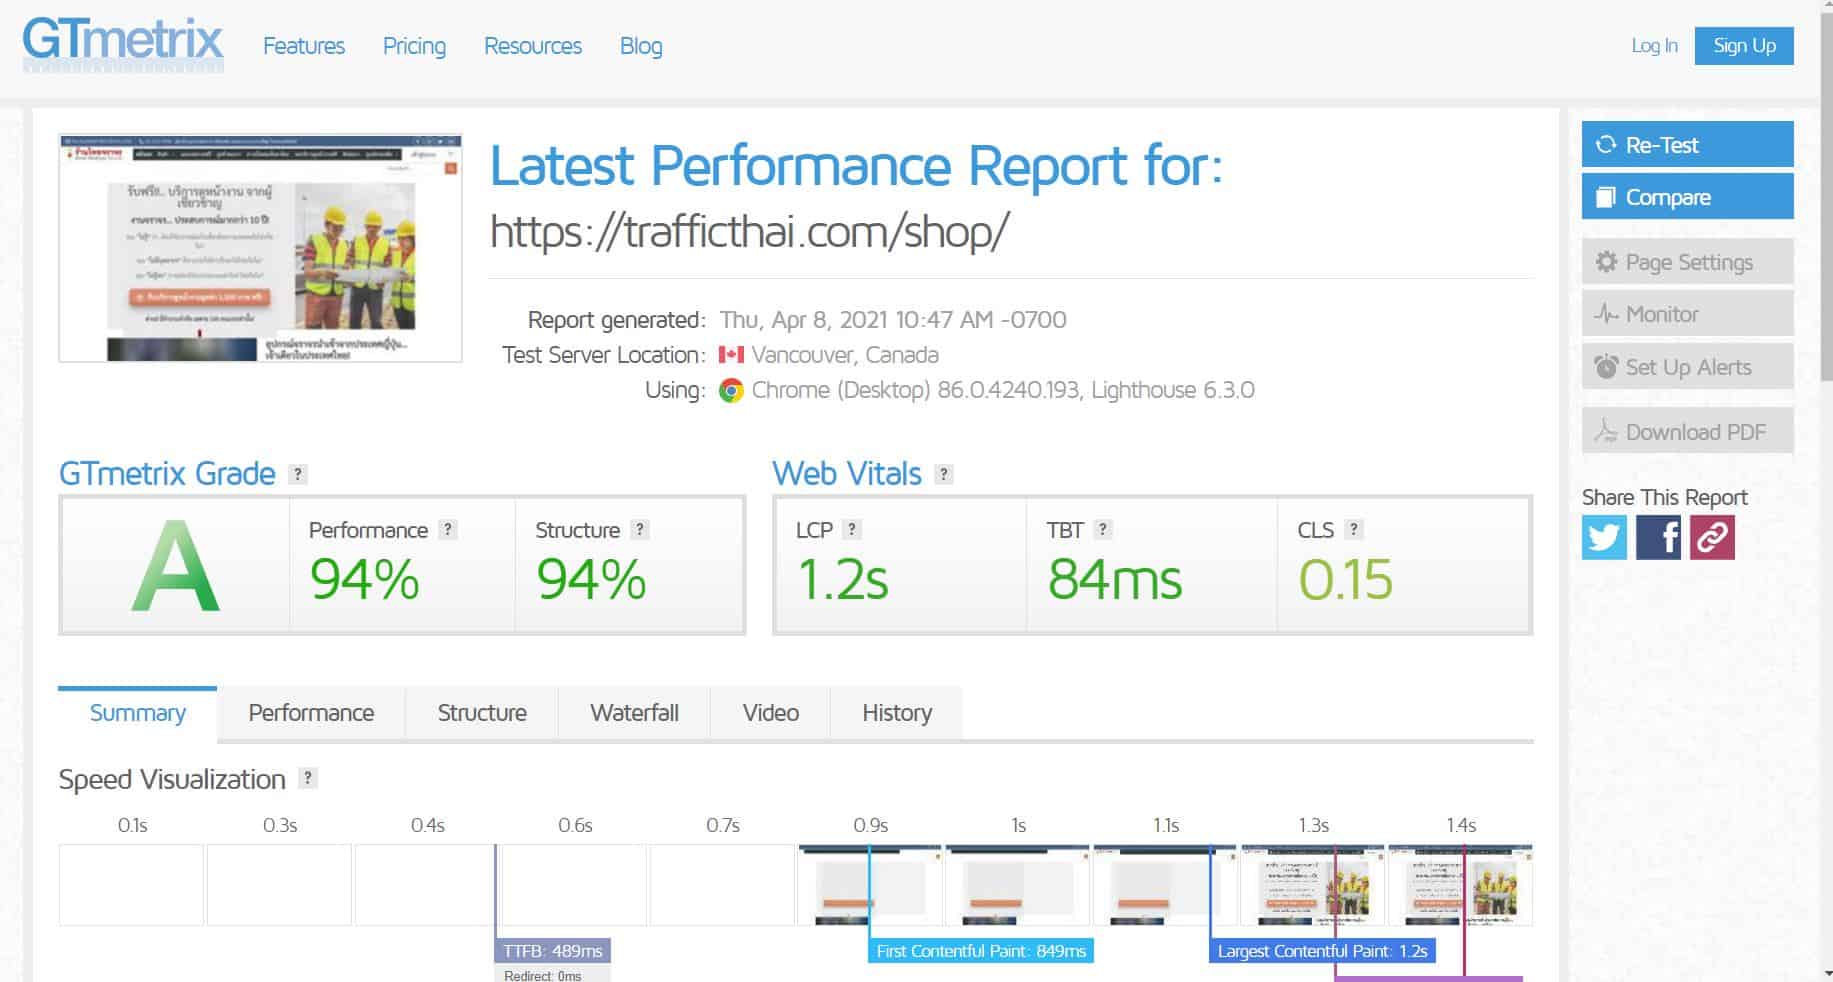Copy report link via chain icon
This screenshot has width=1833, height=982.
(x=1712, y=537)
